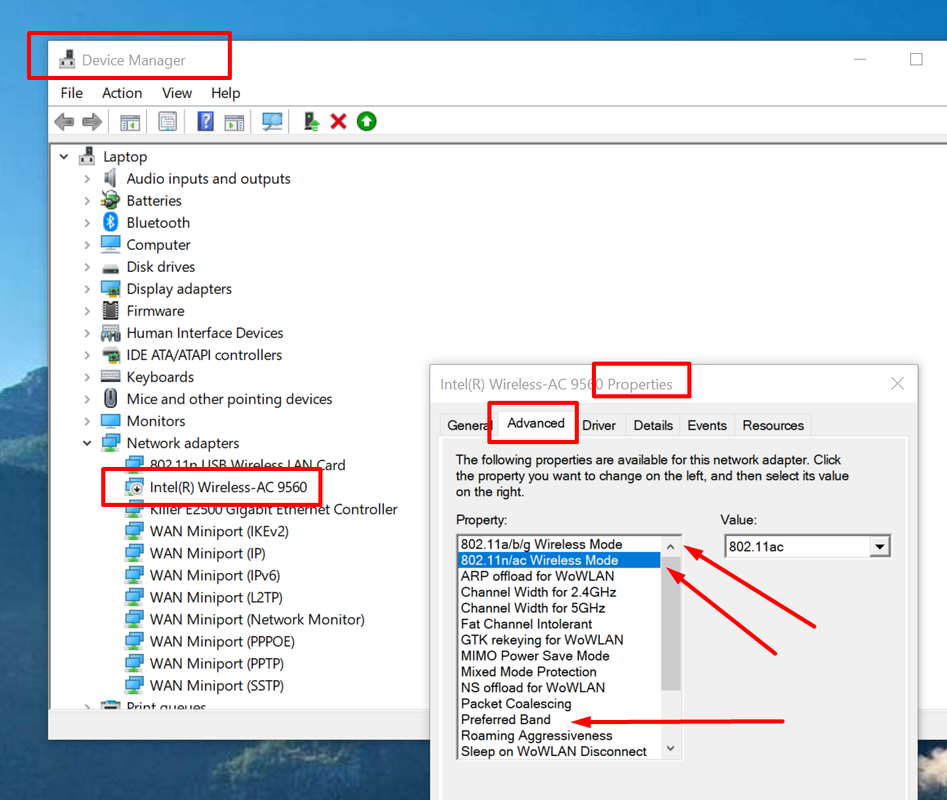This screenshot has width=947, height=800.
Task: Select Fat Channel Intolerant property
Action: 526,624
